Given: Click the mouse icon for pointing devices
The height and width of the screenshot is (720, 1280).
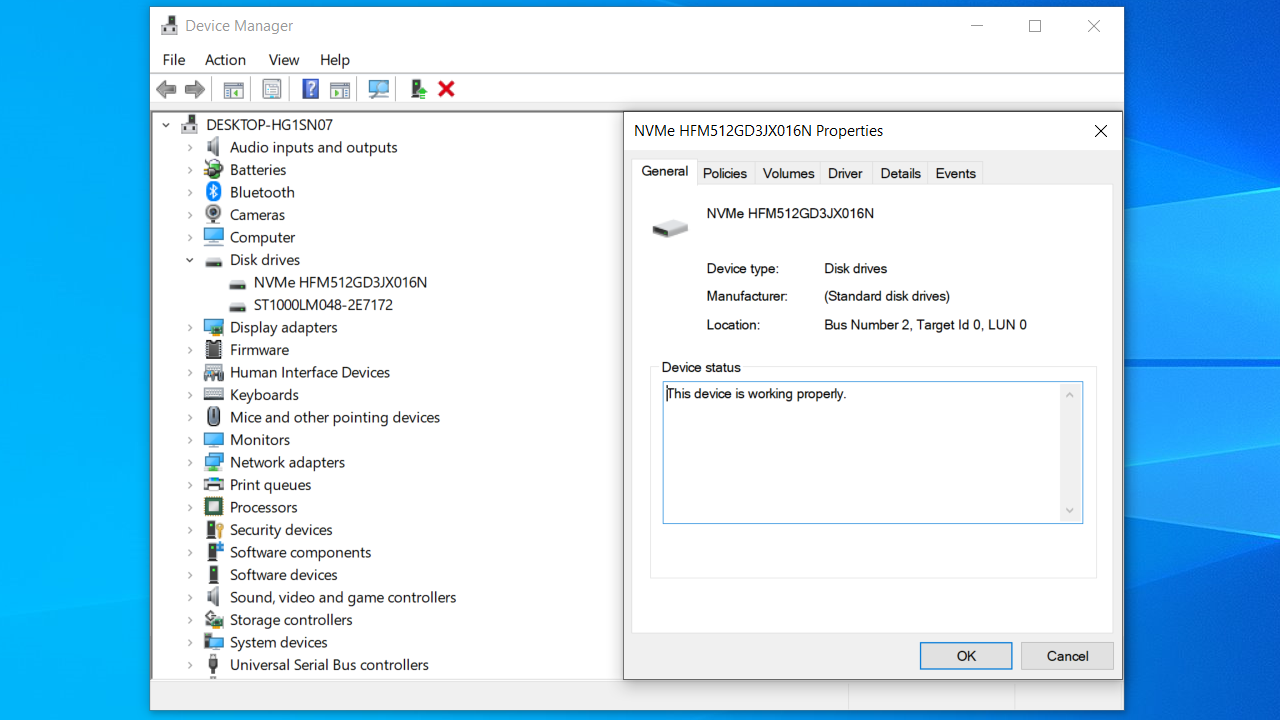Looking at the screenshot, I should click(213, 417).
